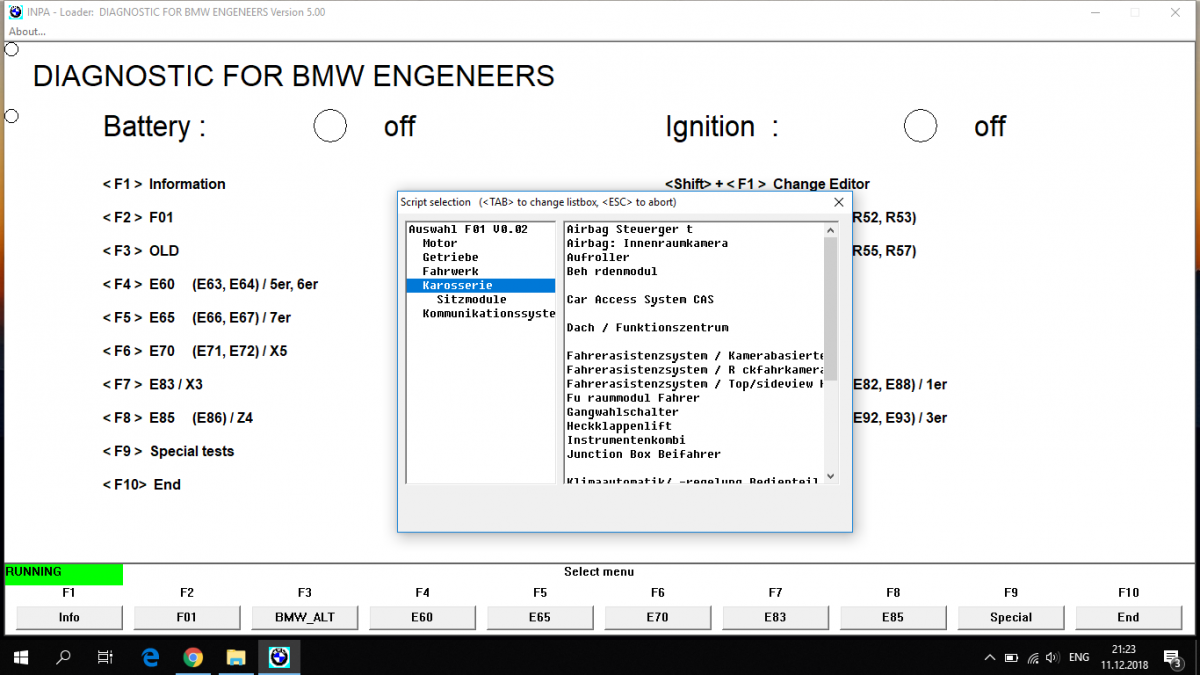1200x675 pixels.
Task: Click scrollbar up arrow in script list
Action: 830,230
